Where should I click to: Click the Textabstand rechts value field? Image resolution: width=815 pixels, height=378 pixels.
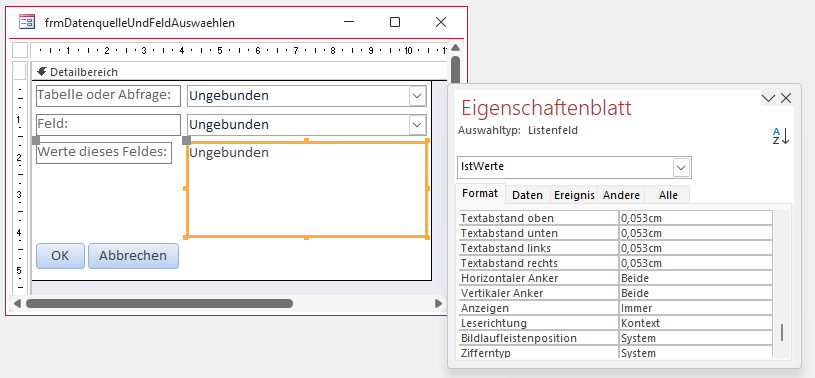pyautogui.click(x=695, y=263)
